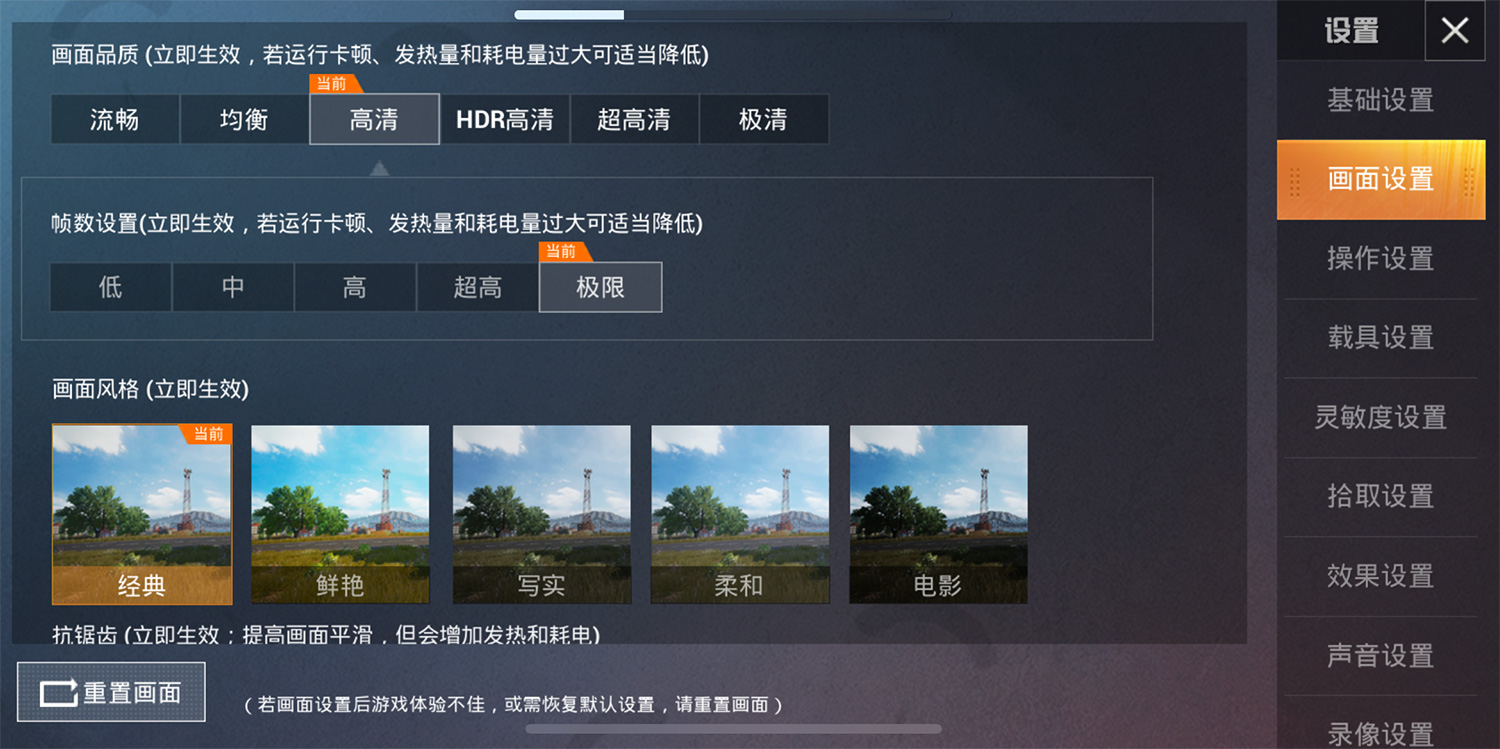Pick the 写实 style thumbnail

[542, 514]
